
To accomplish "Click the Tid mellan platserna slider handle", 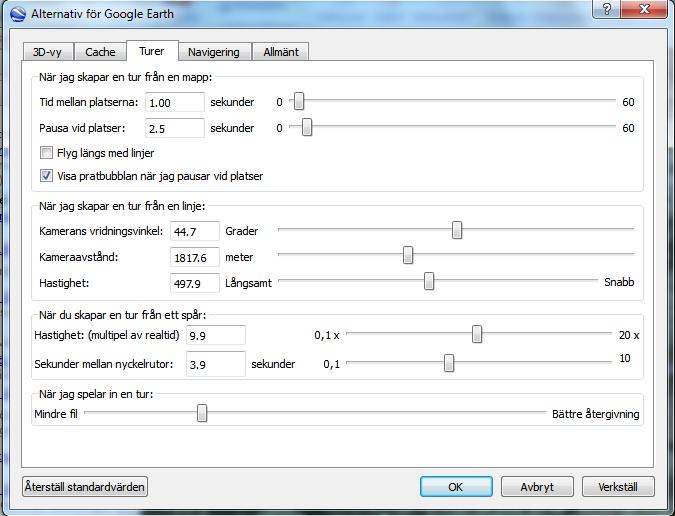I will (x=299, y=102).
